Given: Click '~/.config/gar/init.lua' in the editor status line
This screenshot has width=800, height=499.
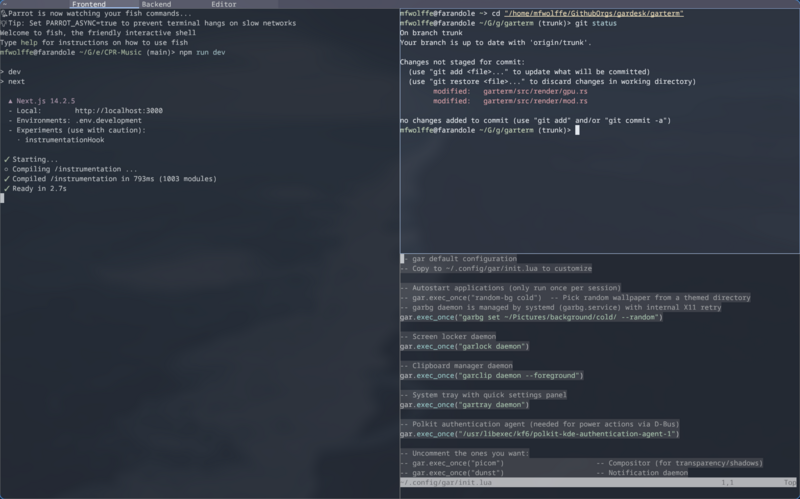Looking at the screenshot, I should tap(446, 482).
